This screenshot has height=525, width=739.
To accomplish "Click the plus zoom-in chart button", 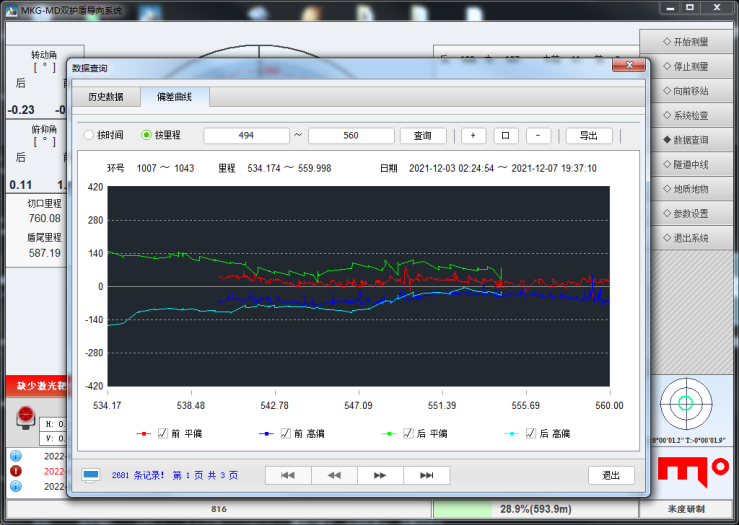I will (x=473, y=136).
